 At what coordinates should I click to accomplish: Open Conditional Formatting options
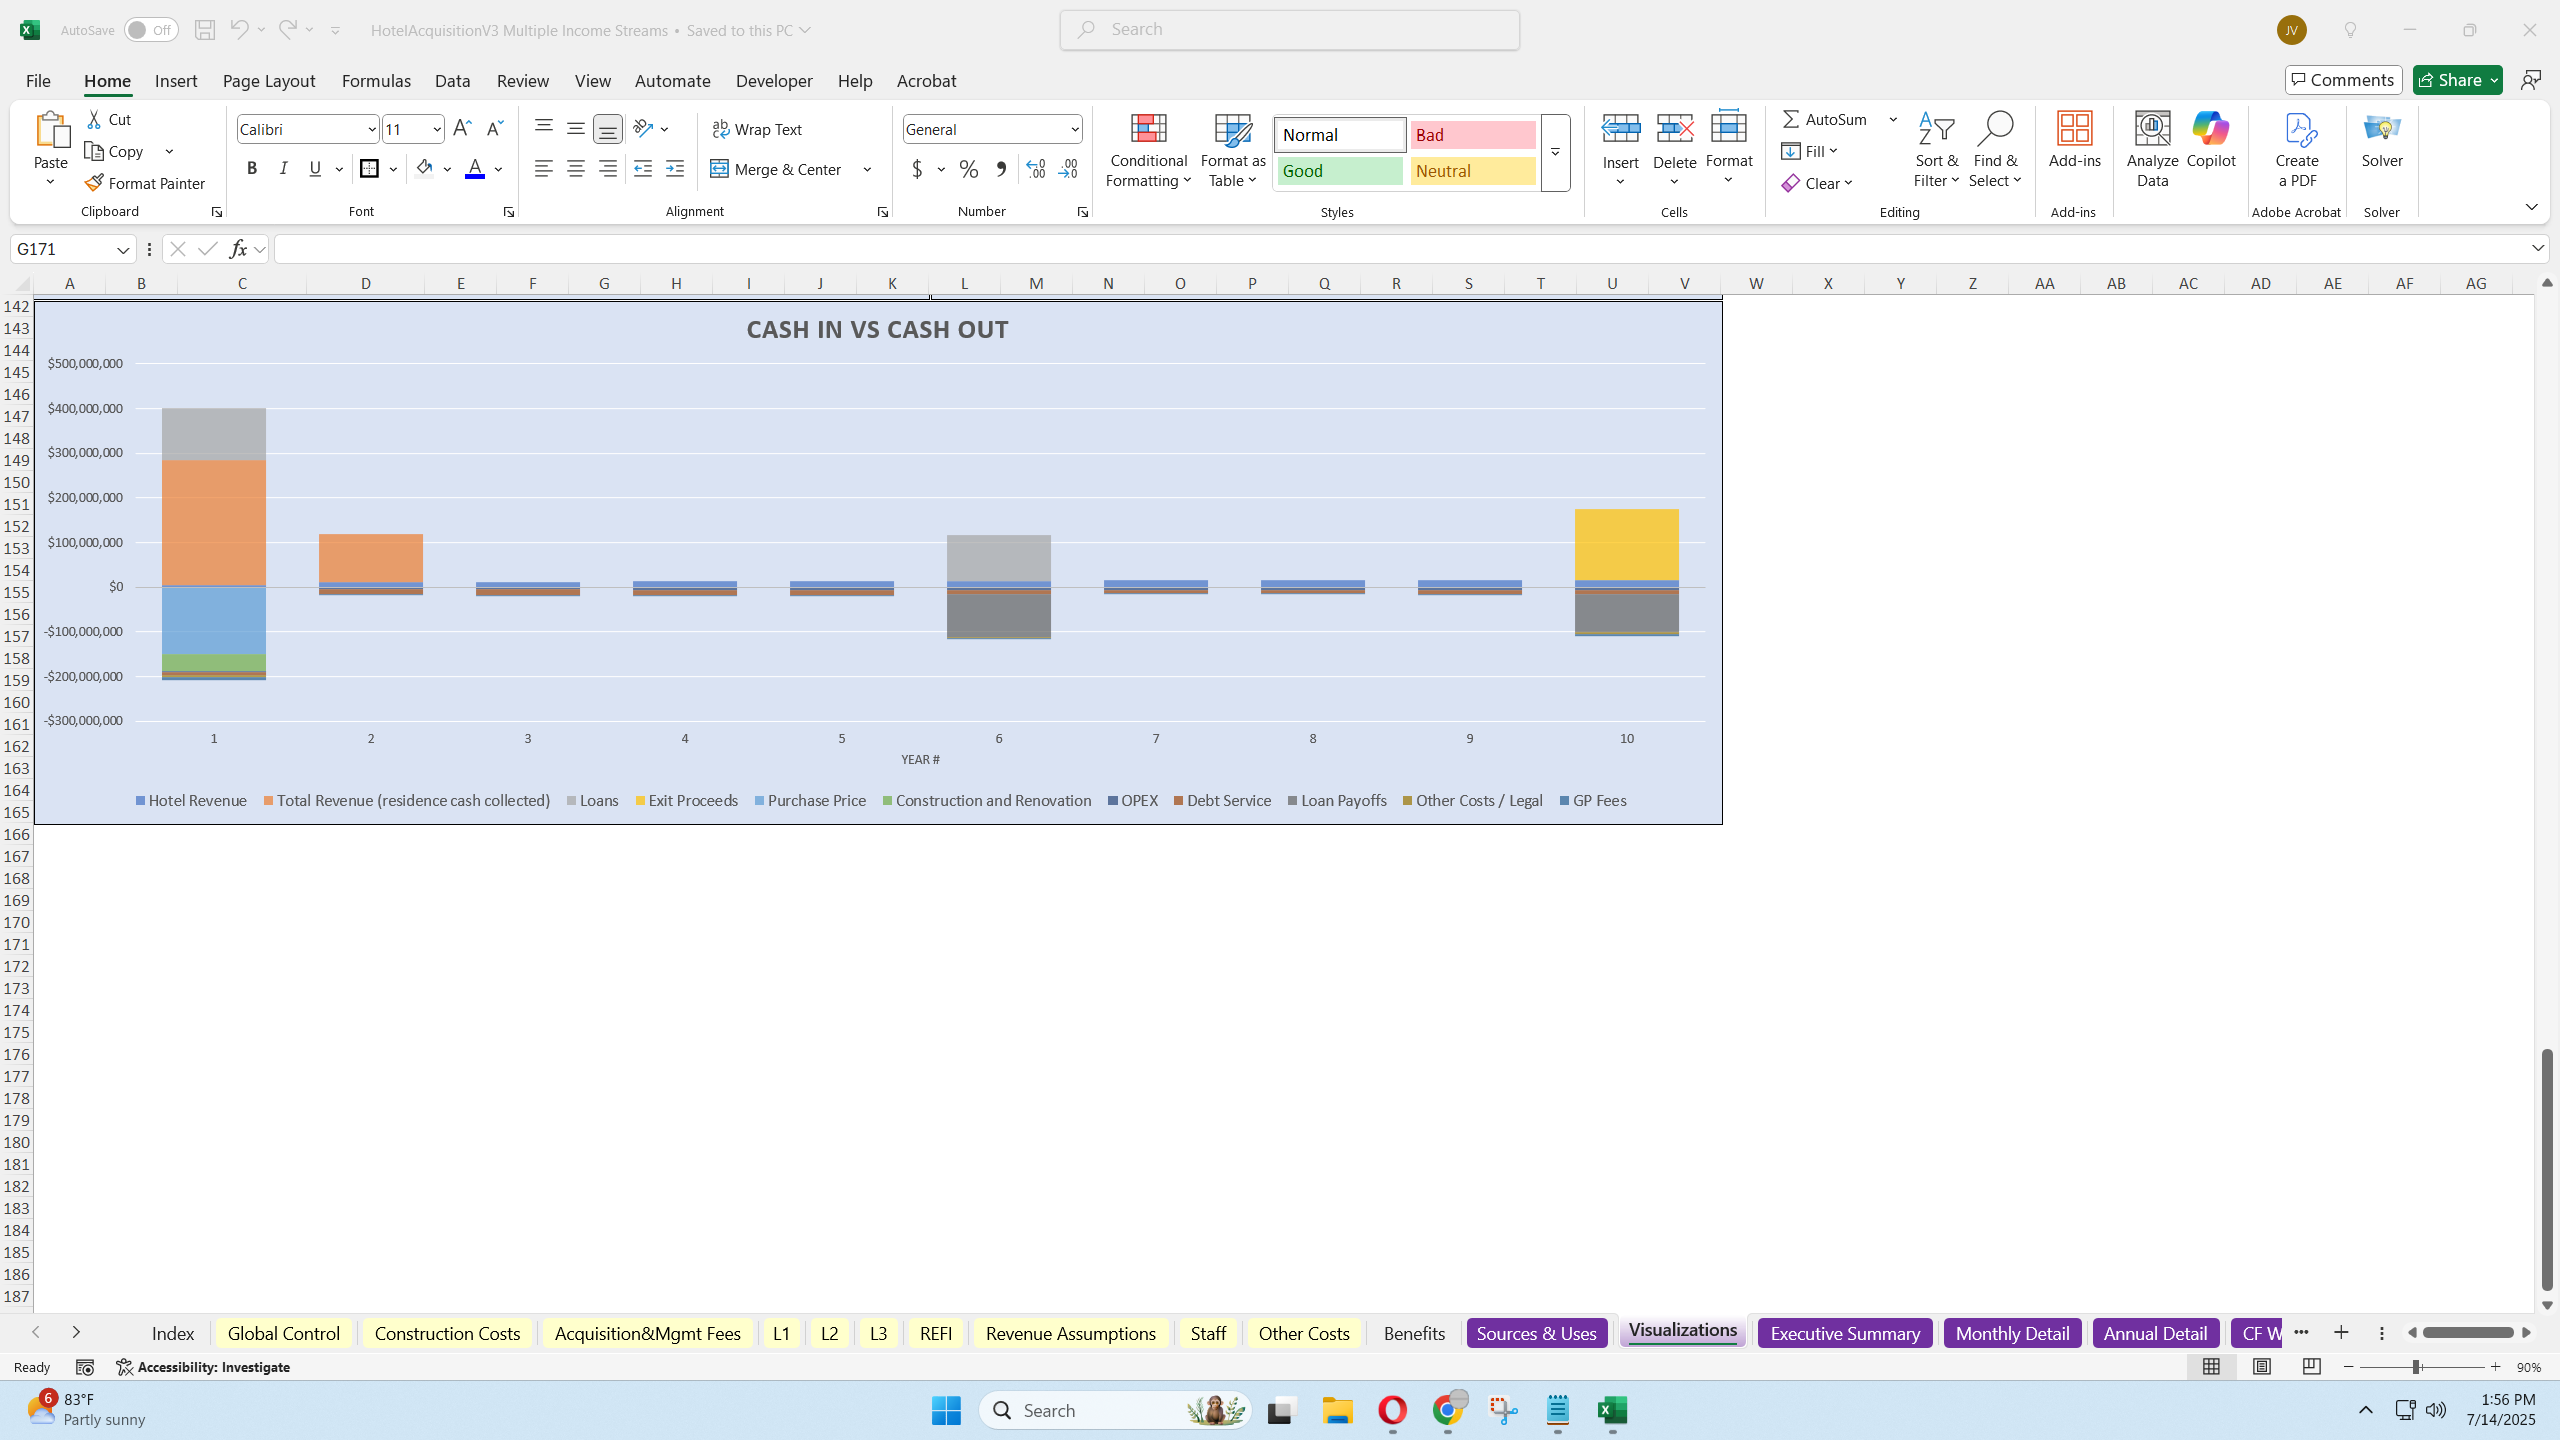1147,150
